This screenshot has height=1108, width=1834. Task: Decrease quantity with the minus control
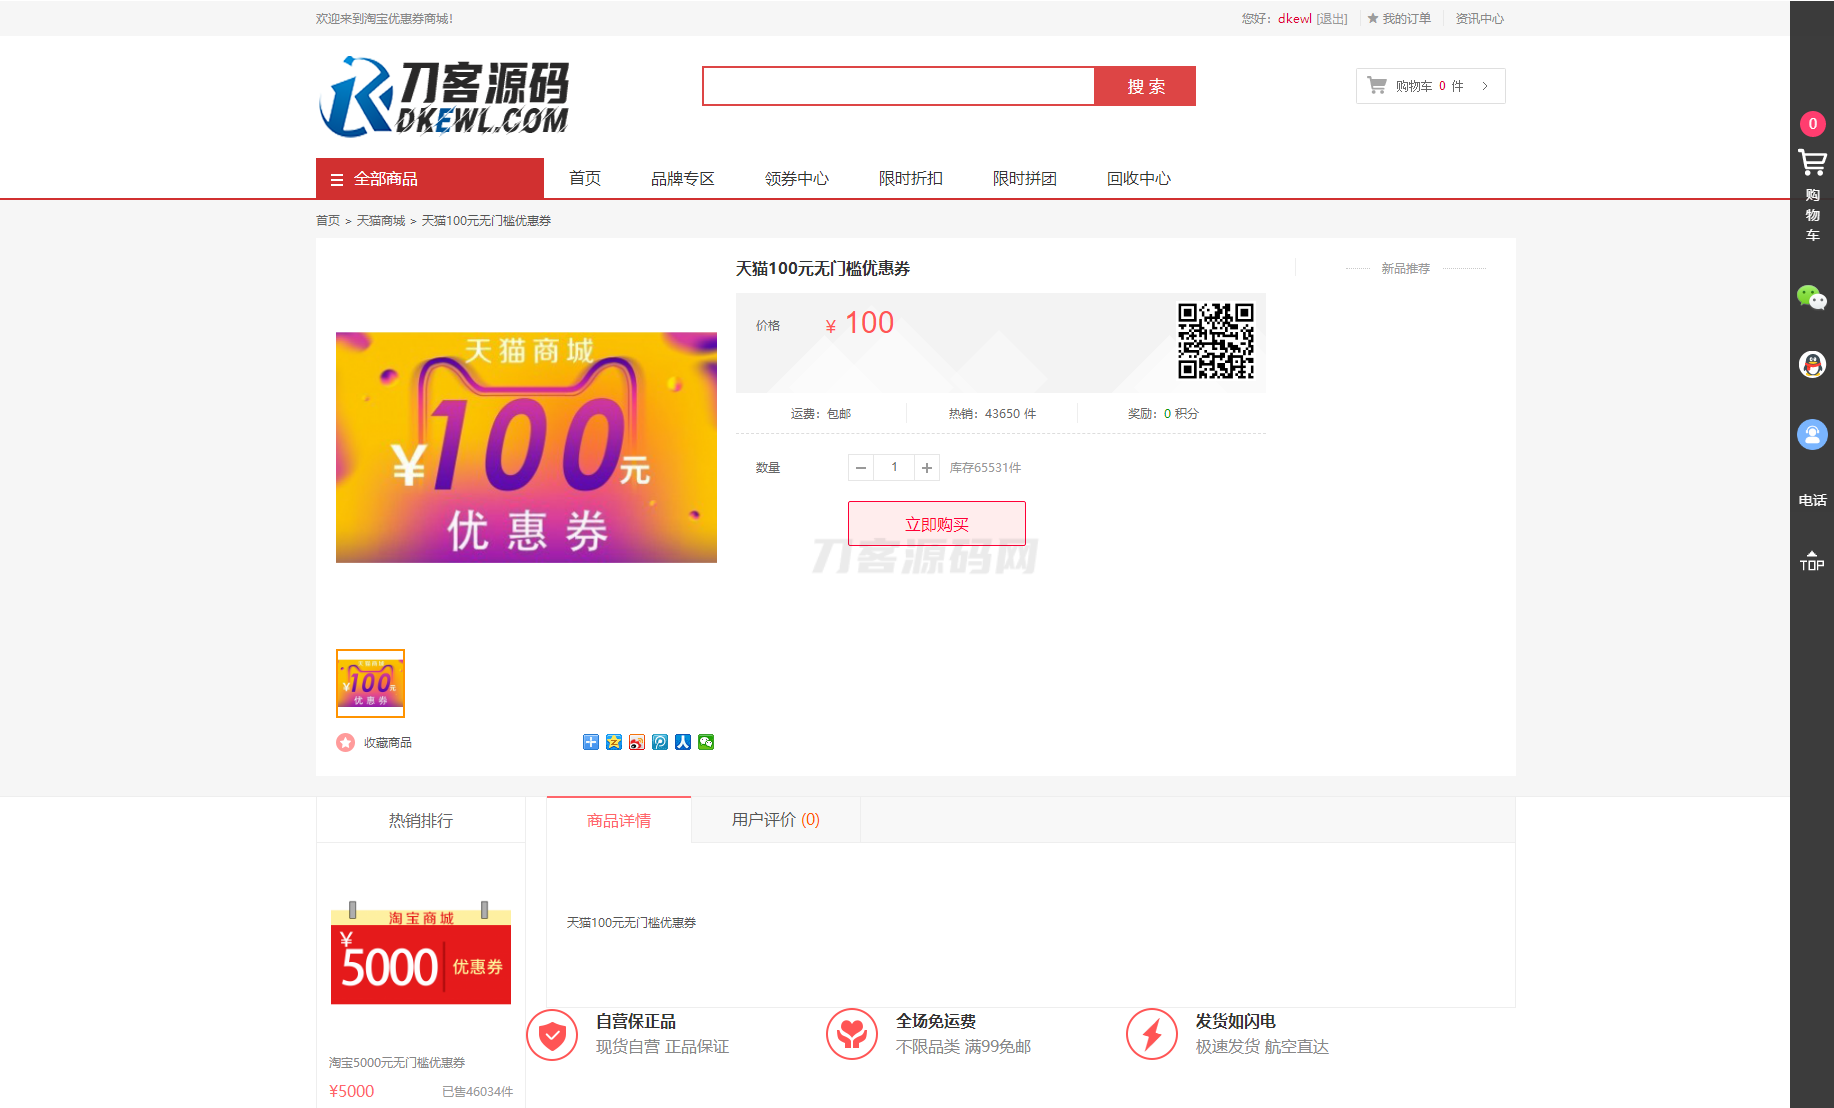pyautogui.click(x=860, y=467)
